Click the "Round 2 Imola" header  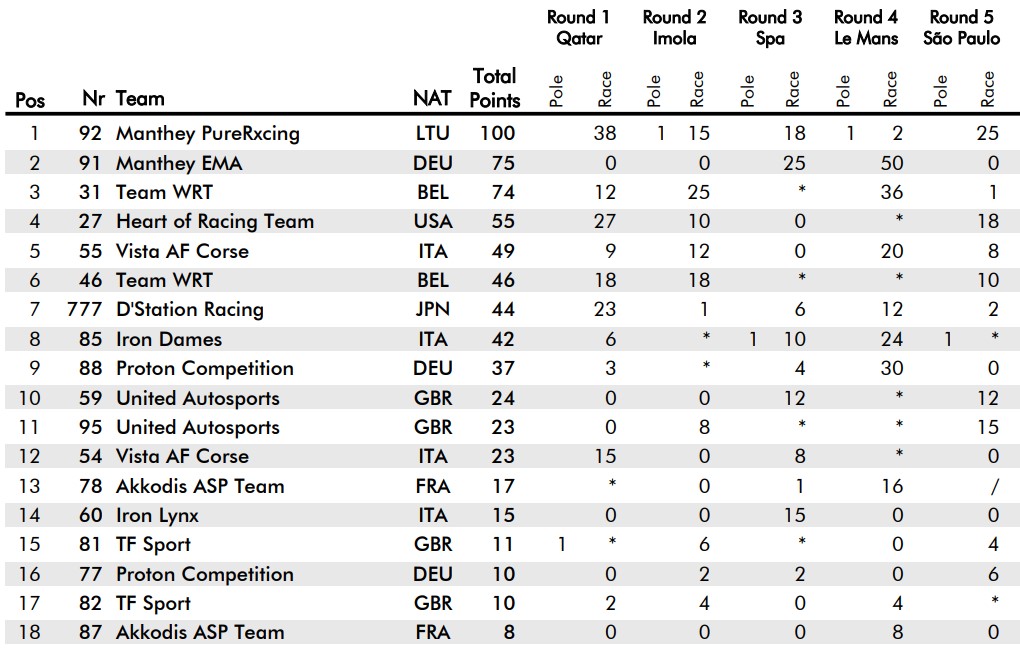point(674,28)
